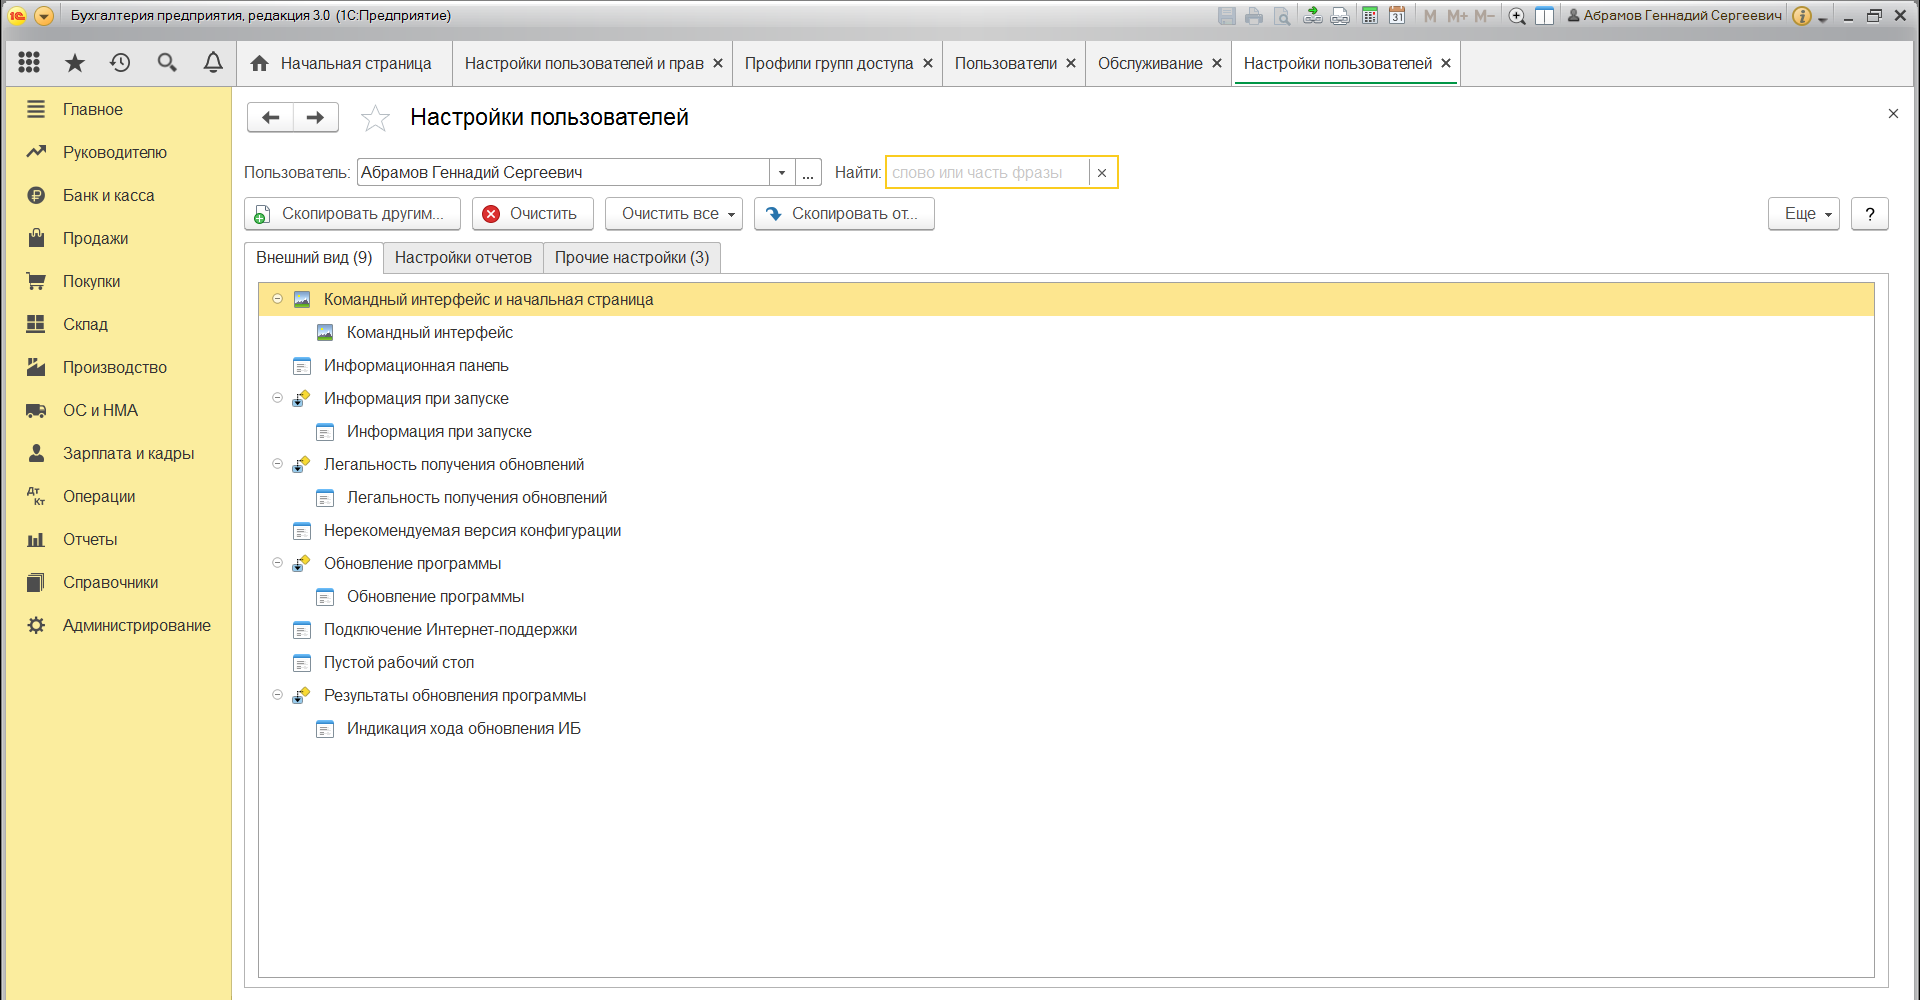Navigate back with left arrow button
This screenshot has width=1920, height=1000.
click(270, 117)
